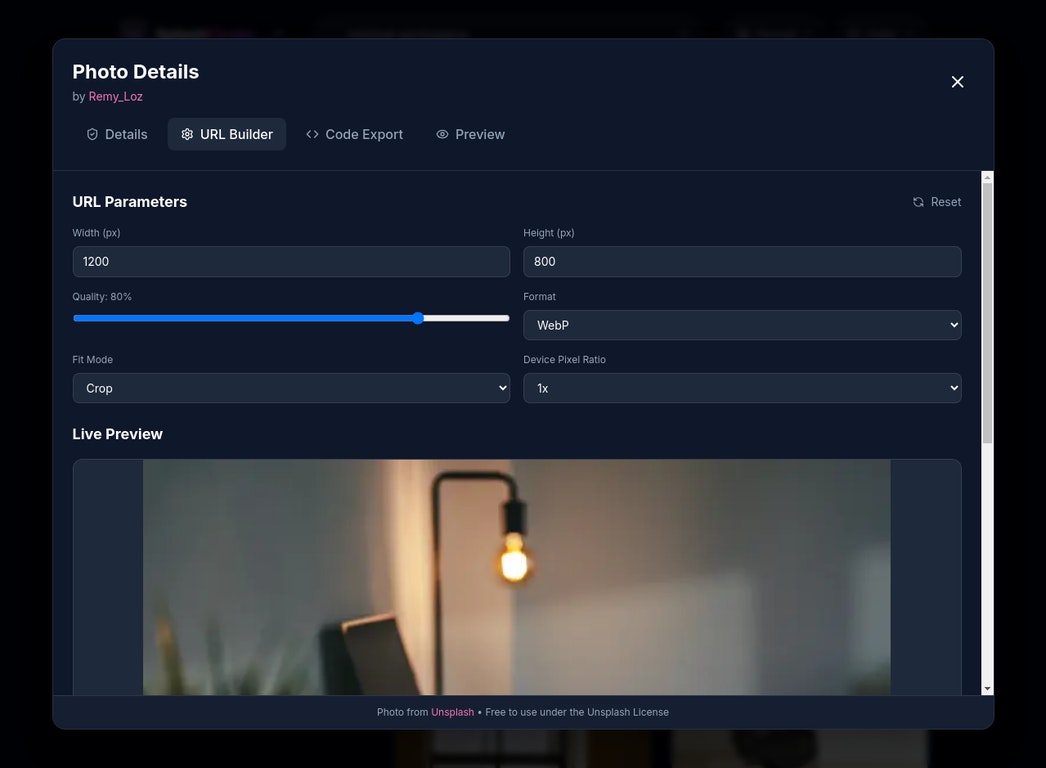This screenshot has height=768, width=1046.
Task: Open the Remy_Loz photographer link
Action: (115, 97)
